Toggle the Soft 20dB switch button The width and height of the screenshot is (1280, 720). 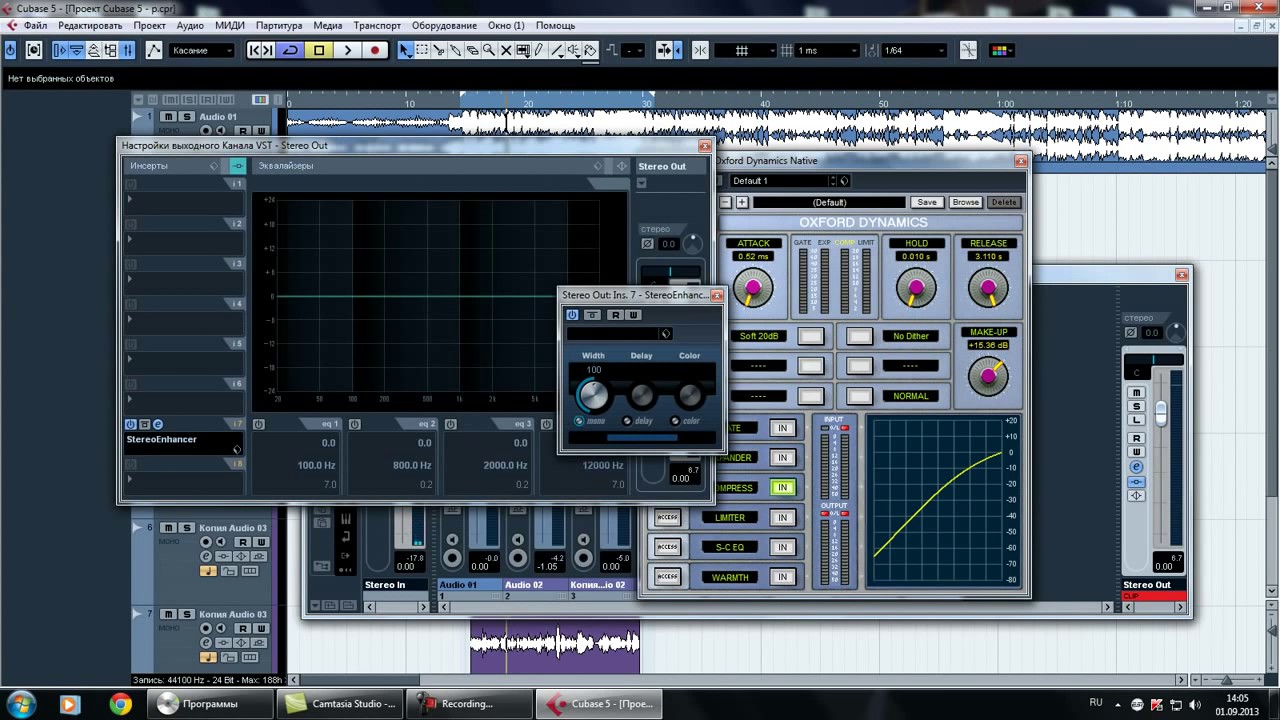tap(811, 336)
